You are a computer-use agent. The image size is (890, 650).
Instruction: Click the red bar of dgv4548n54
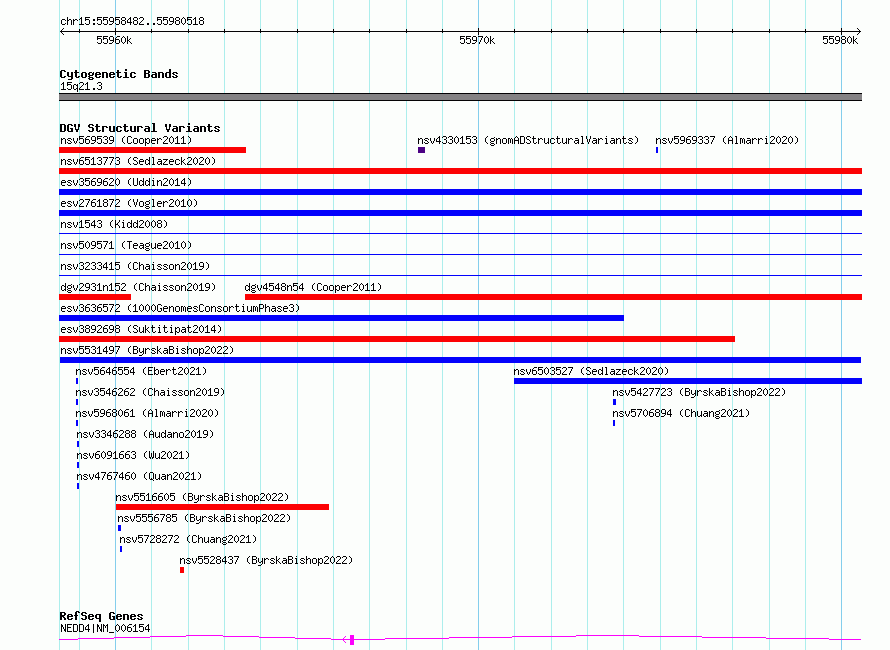point(553,297)
